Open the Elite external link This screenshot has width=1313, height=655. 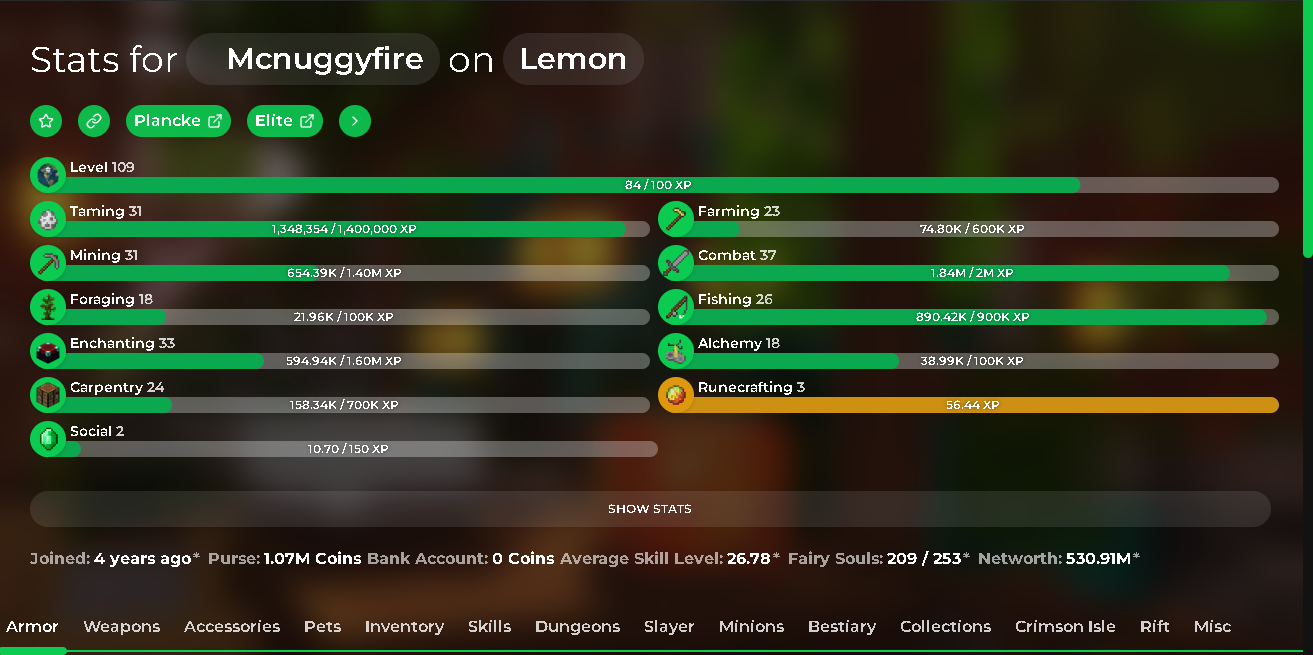pos(285,121)
